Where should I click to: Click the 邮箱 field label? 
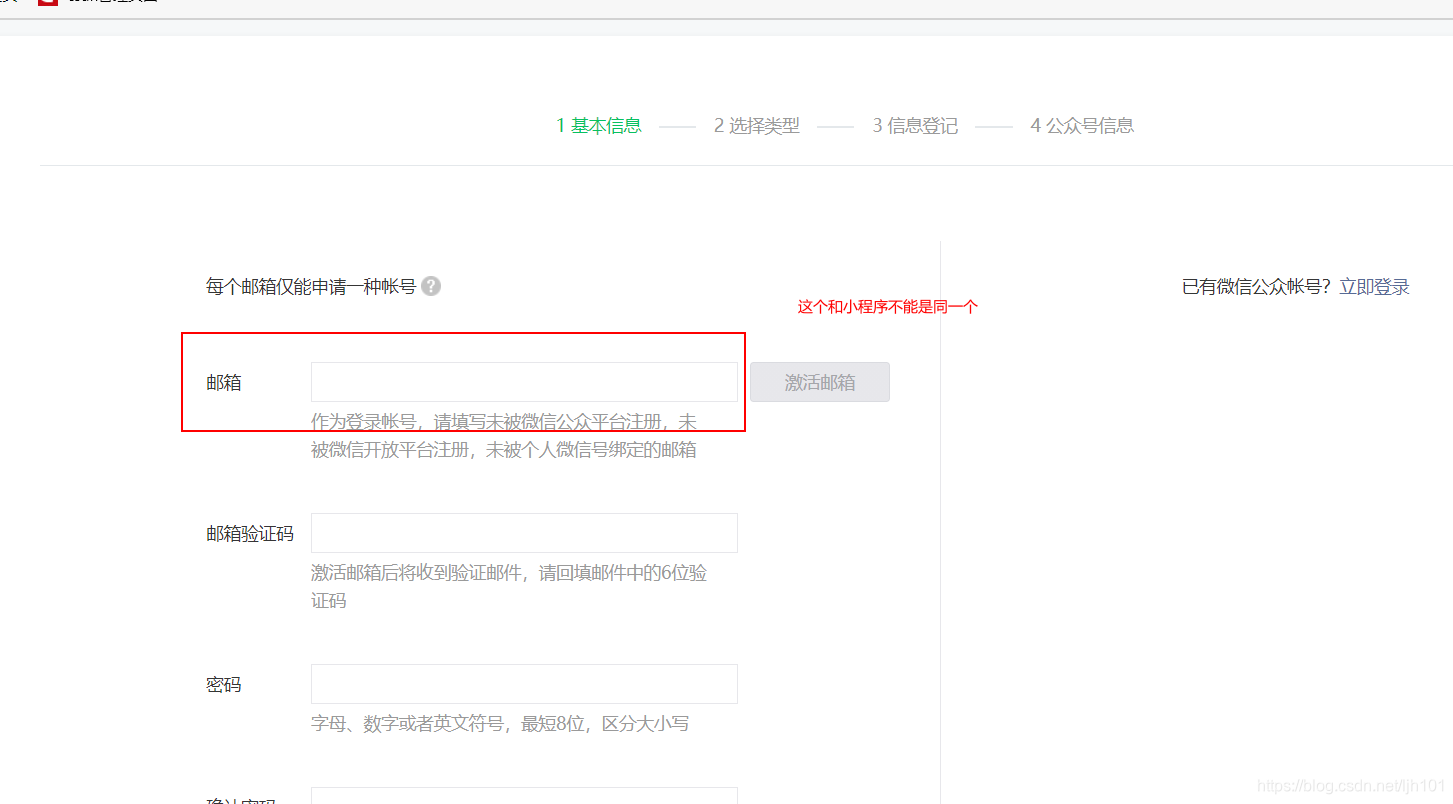click(224, 383)
